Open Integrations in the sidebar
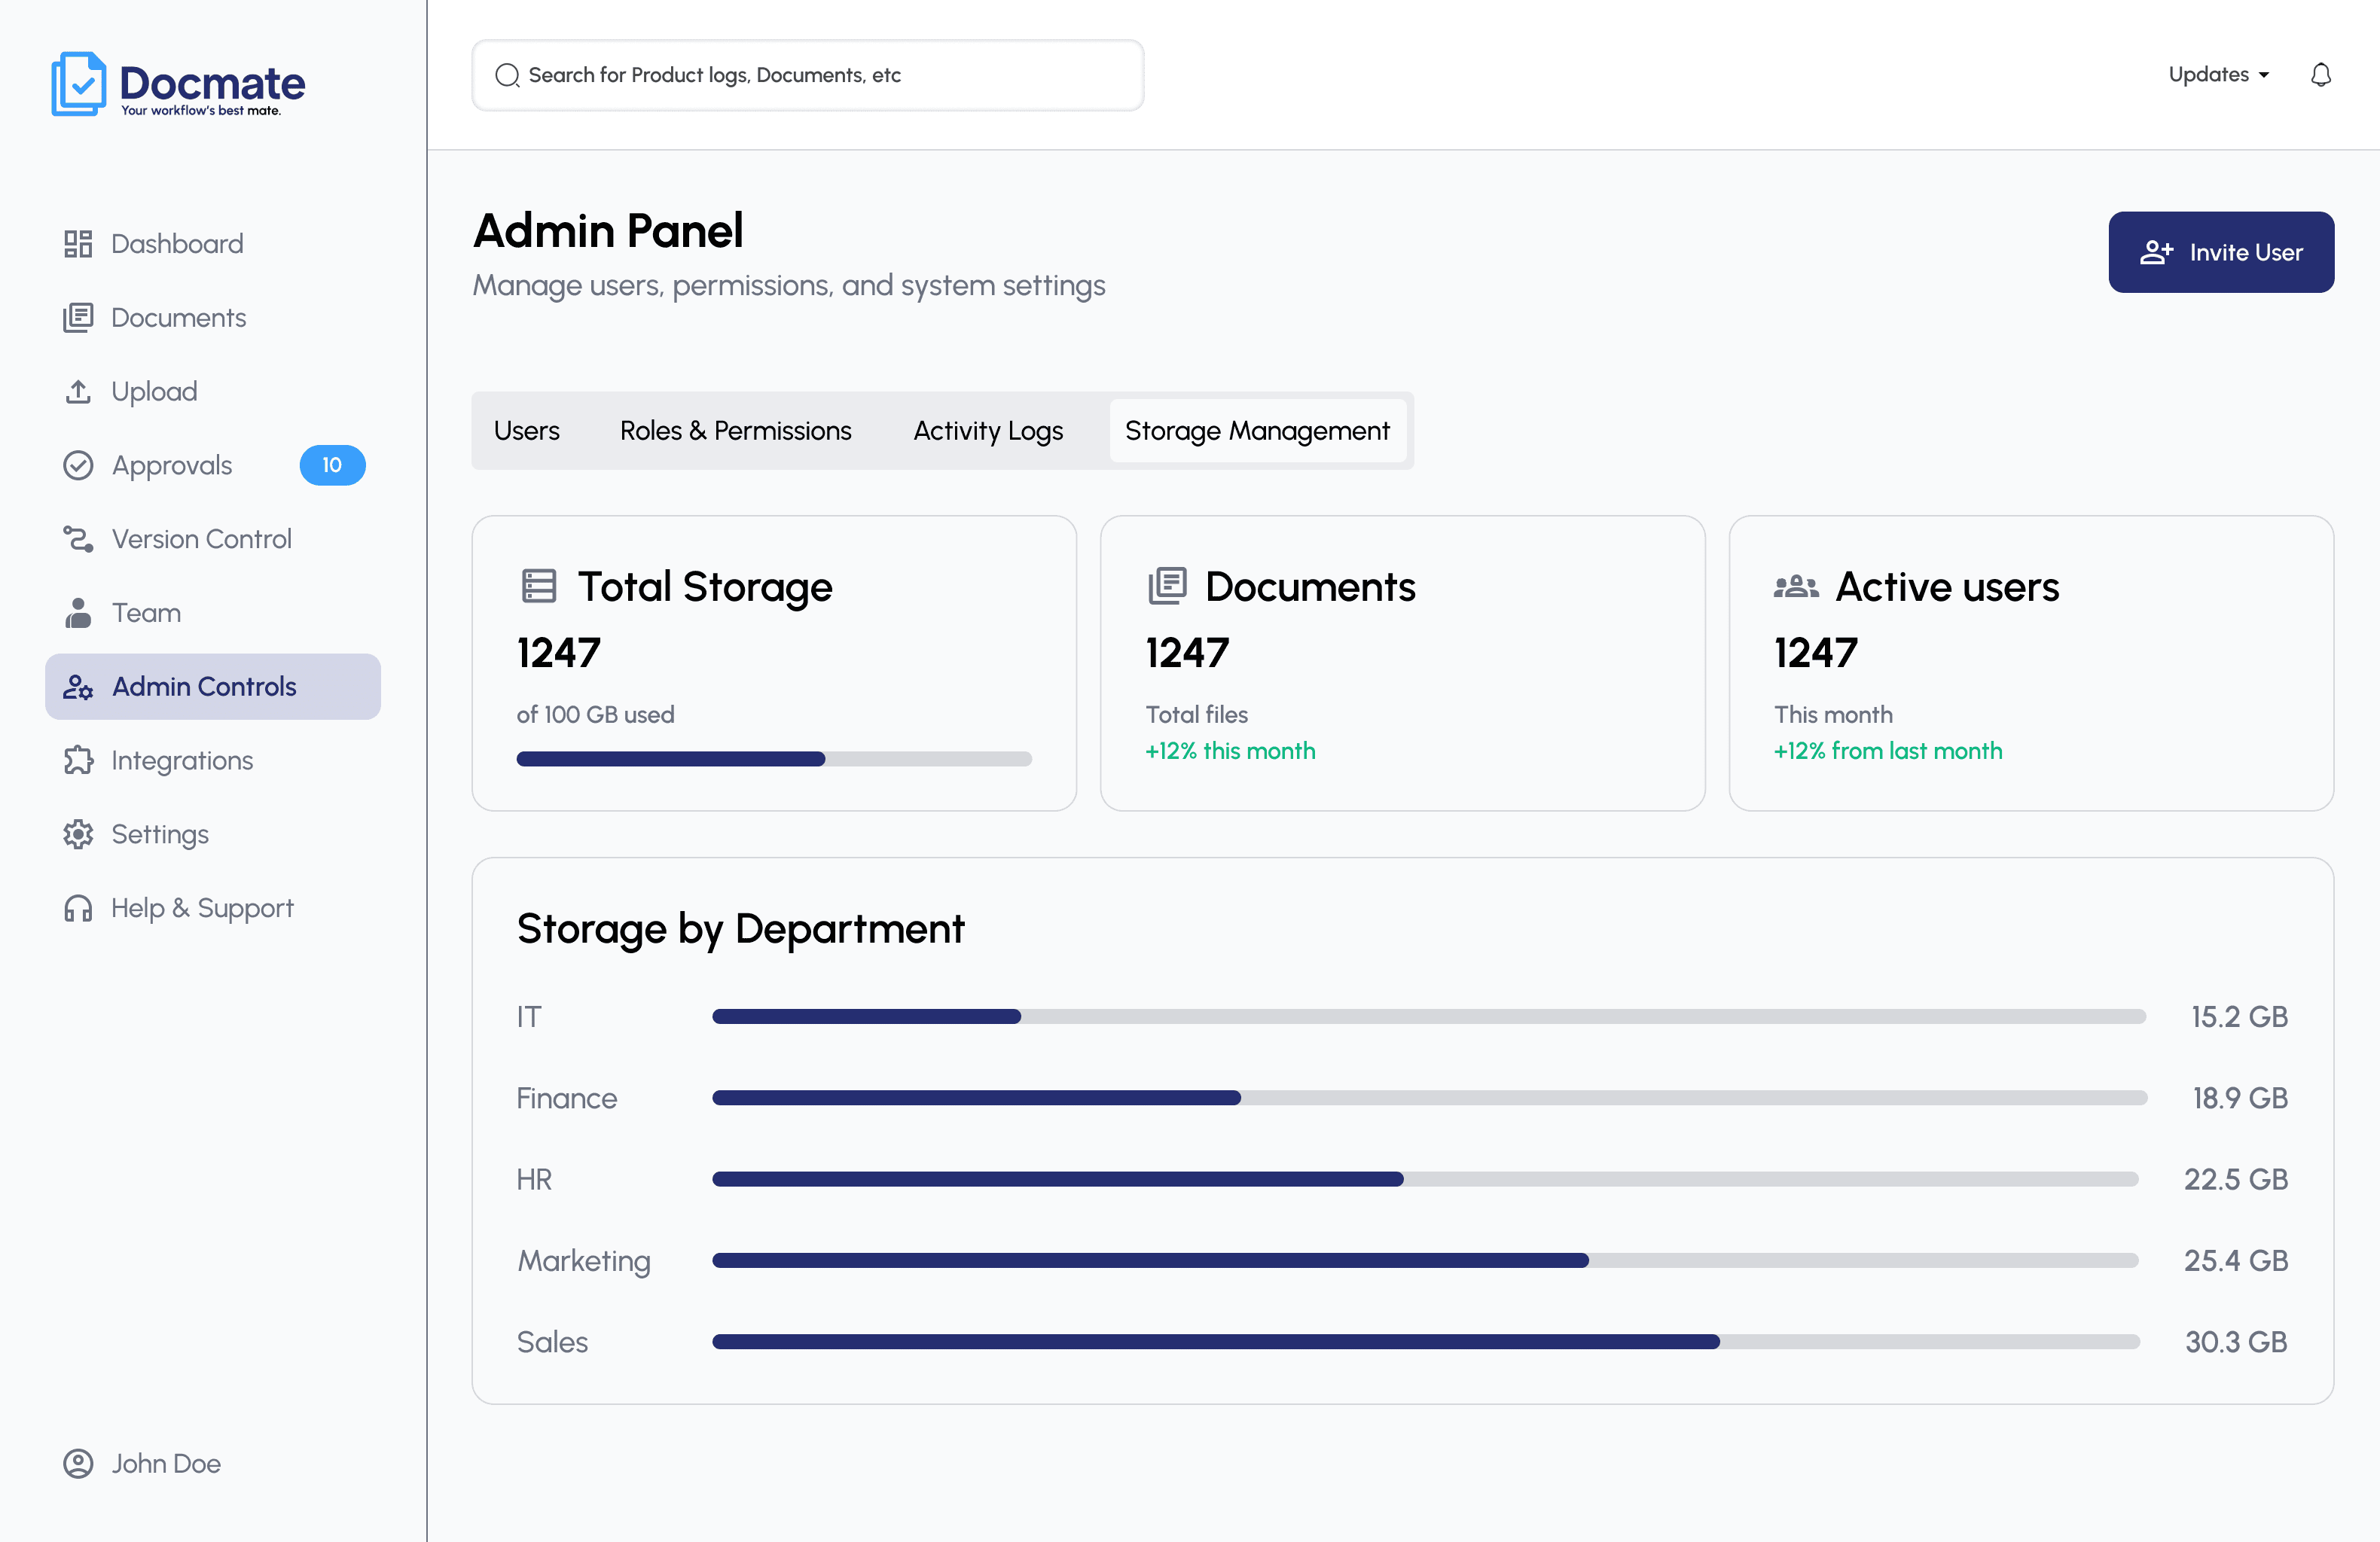This screenshot has width=2380, height=1542. [213, 761]
